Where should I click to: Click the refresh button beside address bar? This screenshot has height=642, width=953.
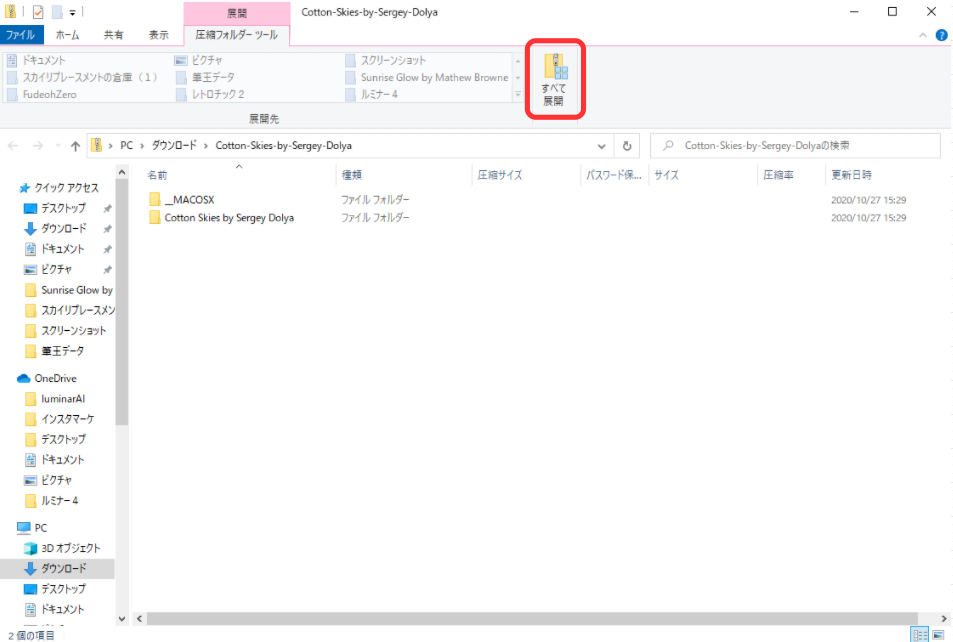[627, 146]
